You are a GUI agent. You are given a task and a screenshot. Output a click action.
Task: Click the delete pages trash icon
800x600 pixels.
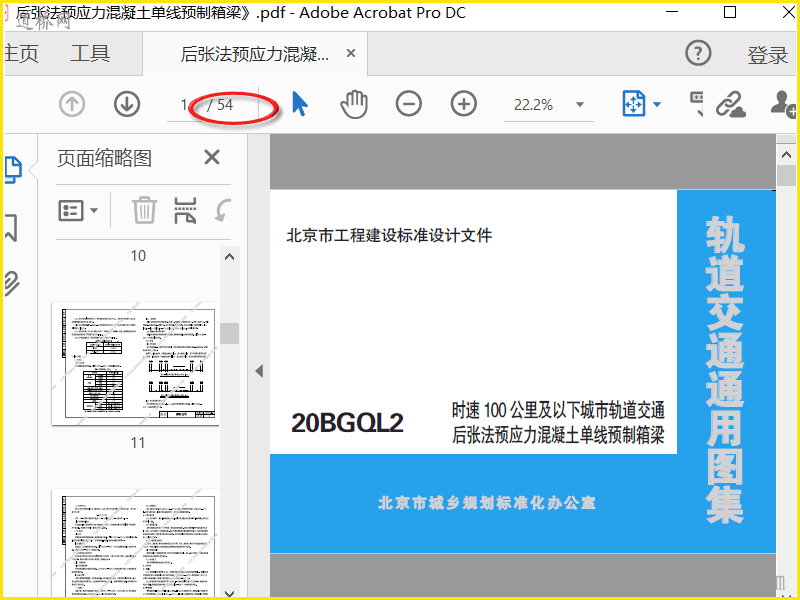coord(144,210)
